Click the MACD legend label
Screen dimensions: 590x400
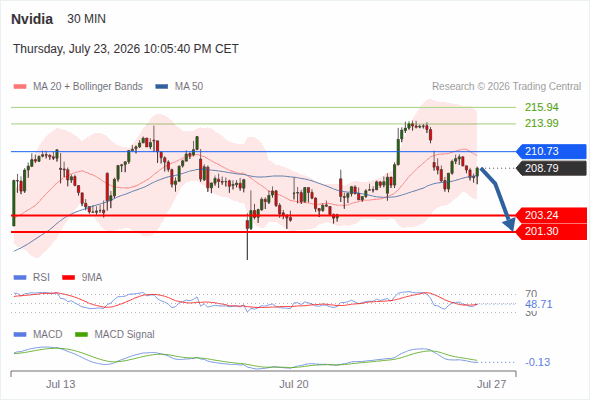[47, 335]
